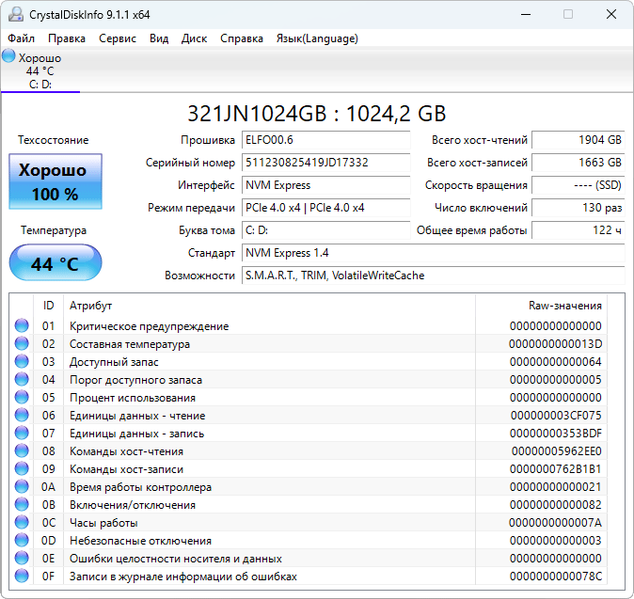Click status orb beside Составная температура
This screenshot has width=634, height=599.
tap(21, 344)
